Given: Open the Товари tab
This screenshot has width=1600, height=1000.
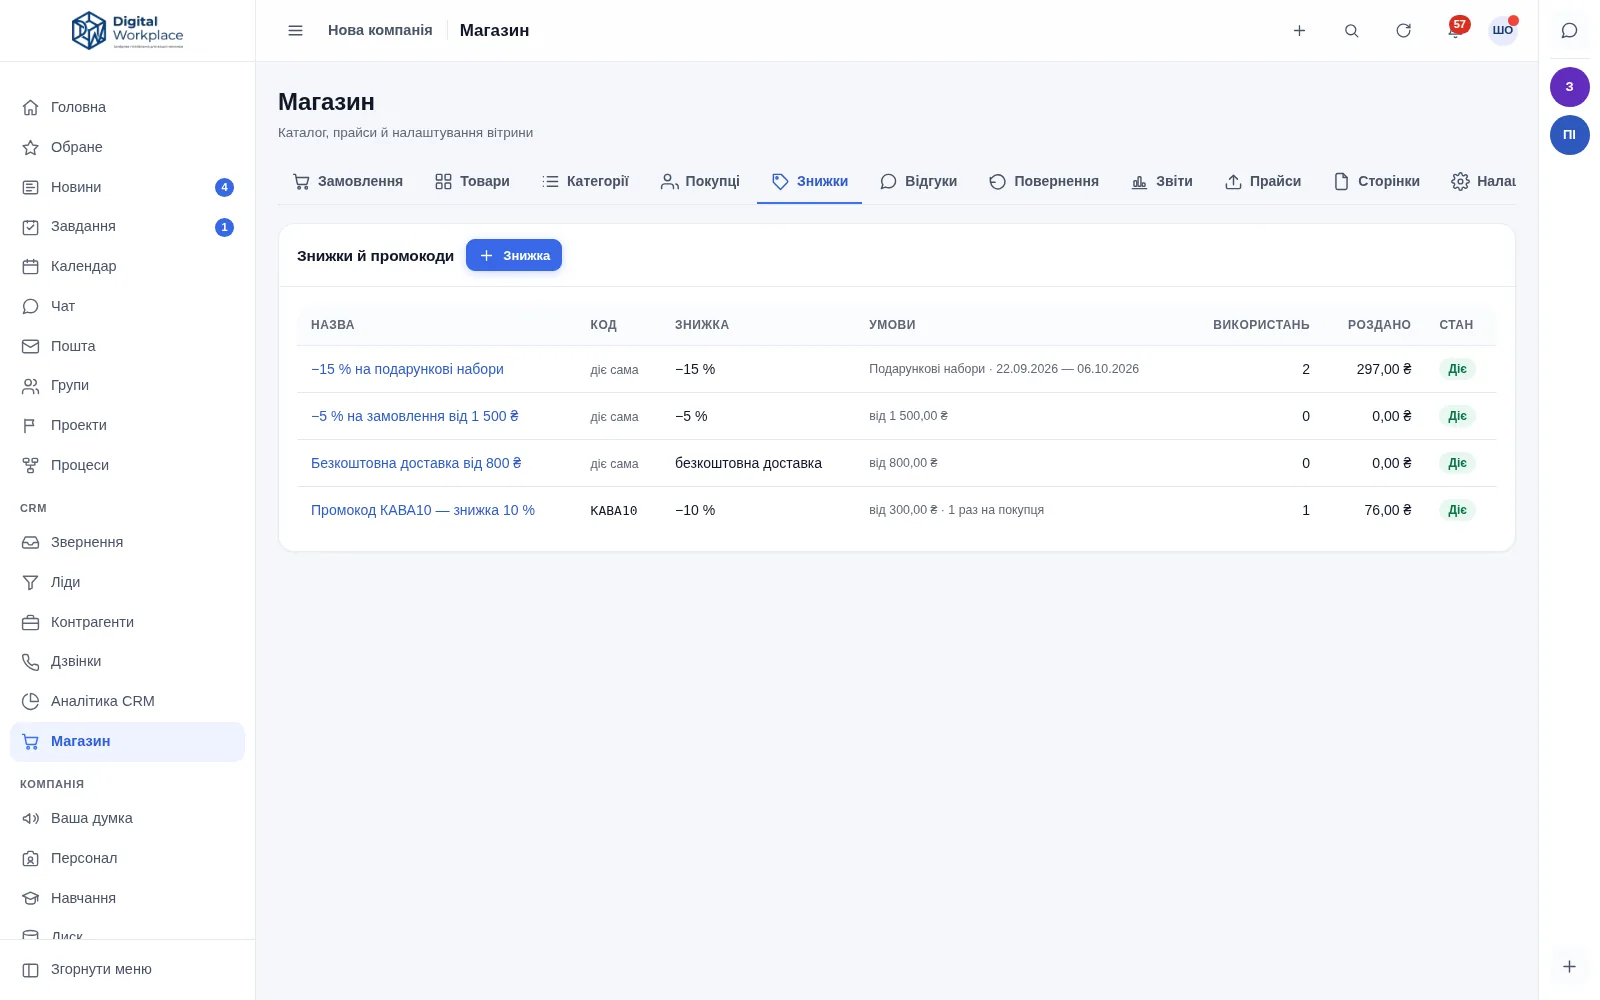Looking at the screenshot, I should (472, 181).
